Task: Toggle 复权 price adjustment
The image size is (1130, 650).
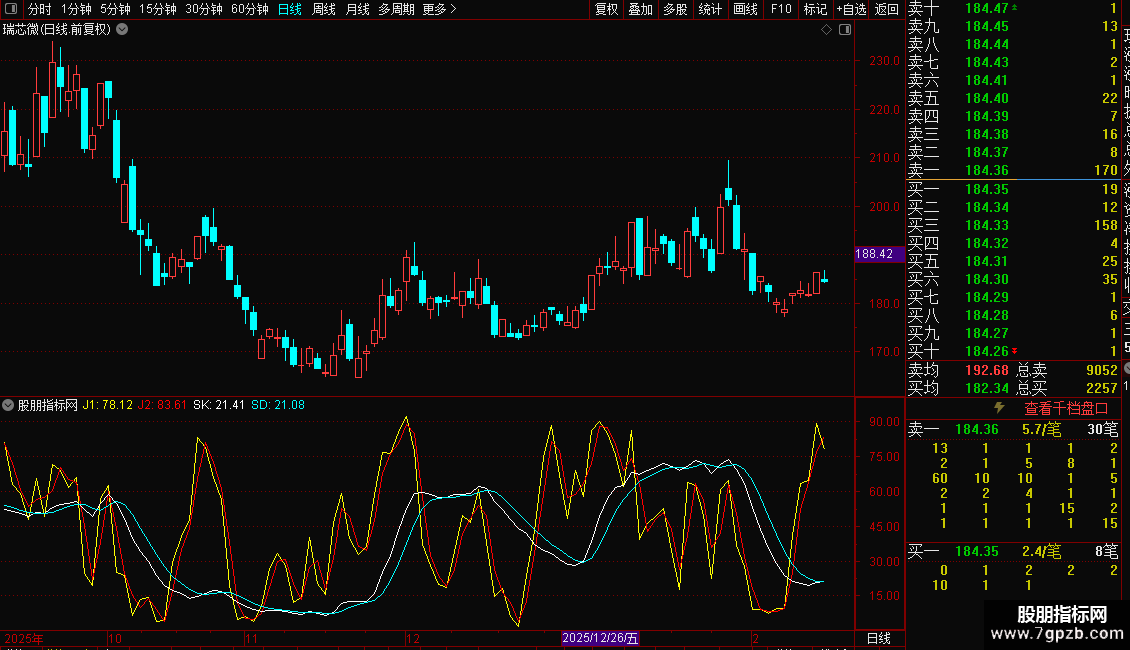Action: pos(607,9)
